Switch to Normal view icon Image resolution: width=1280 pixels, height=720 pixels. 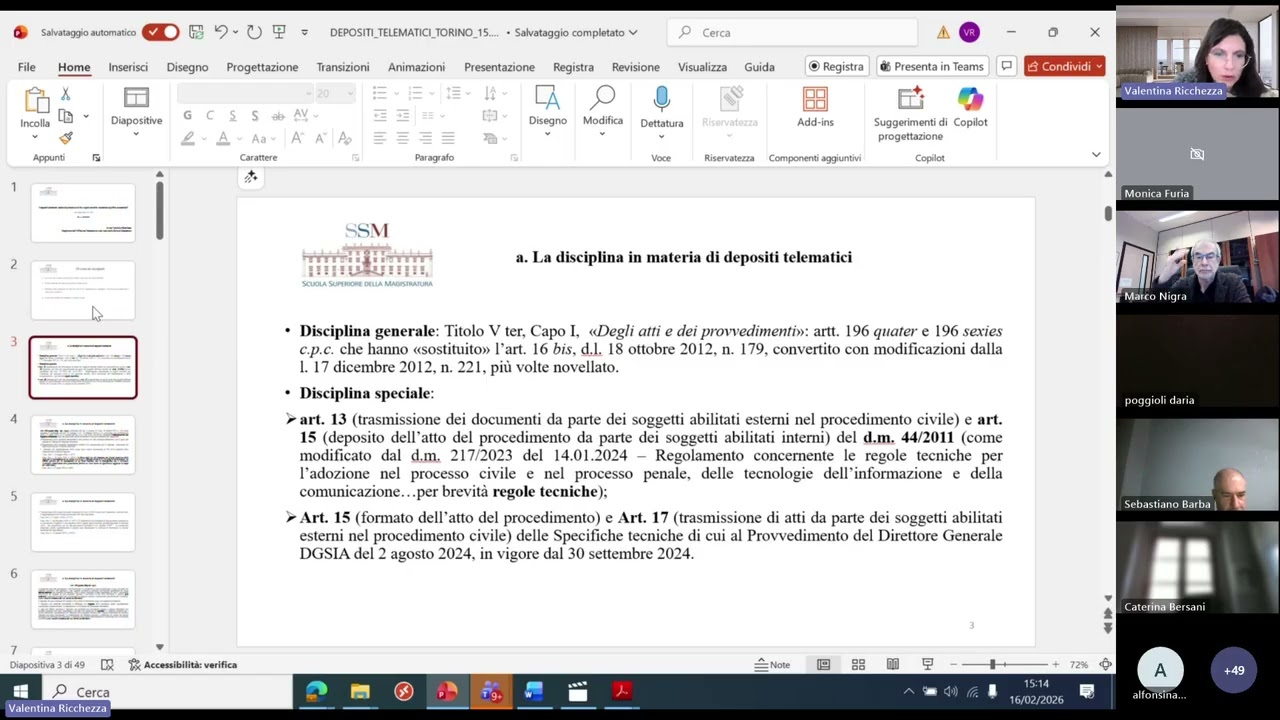tap(823, 665)
